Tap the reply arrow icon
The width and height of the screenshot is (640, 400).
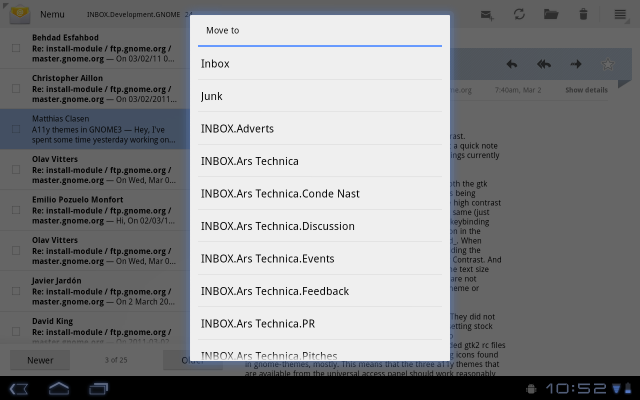pyautogui.click(x=512, y=64)
